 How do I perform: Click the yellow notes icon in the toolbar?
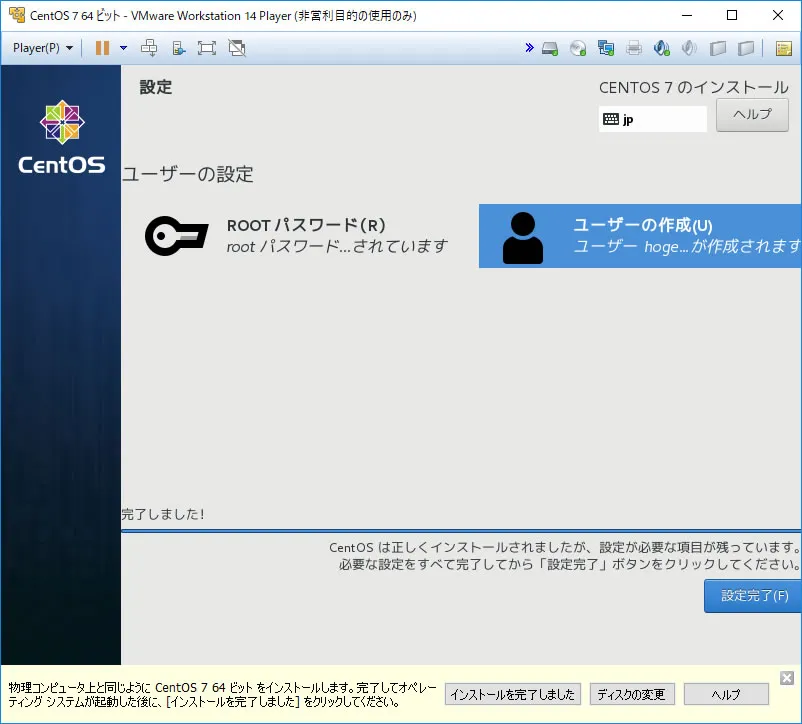[784, 49]
